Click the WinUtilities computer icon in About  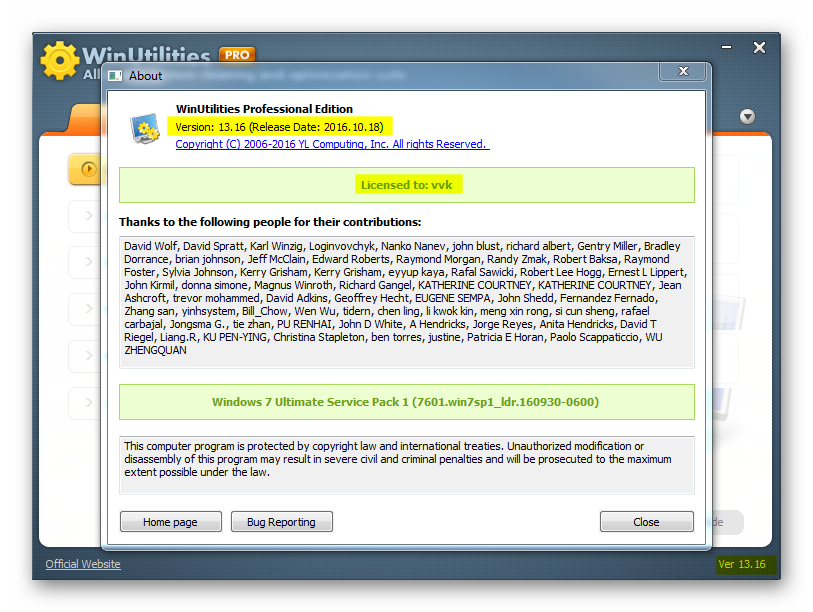click(145, 128)
